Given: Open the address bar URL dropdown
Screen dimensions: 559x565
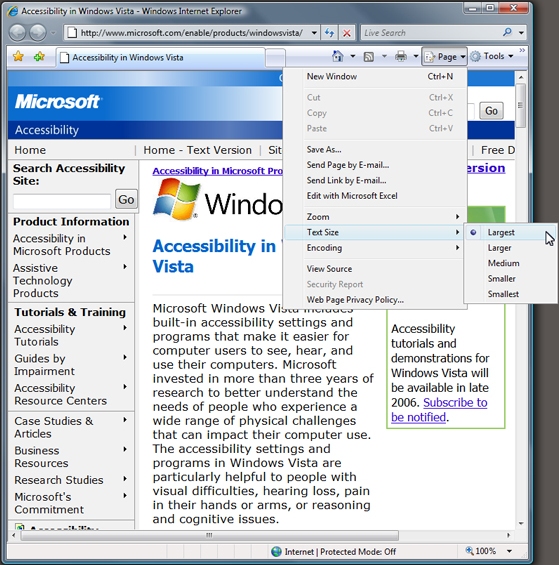Looking at the screenshot, I should (314, 33).
